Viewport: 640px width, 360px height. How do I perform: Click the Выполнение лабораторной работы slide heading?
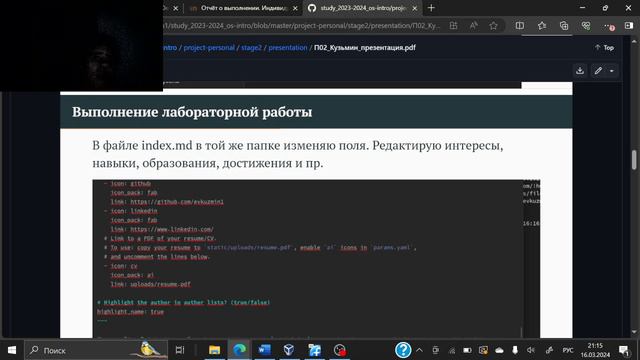click(192, 112)
